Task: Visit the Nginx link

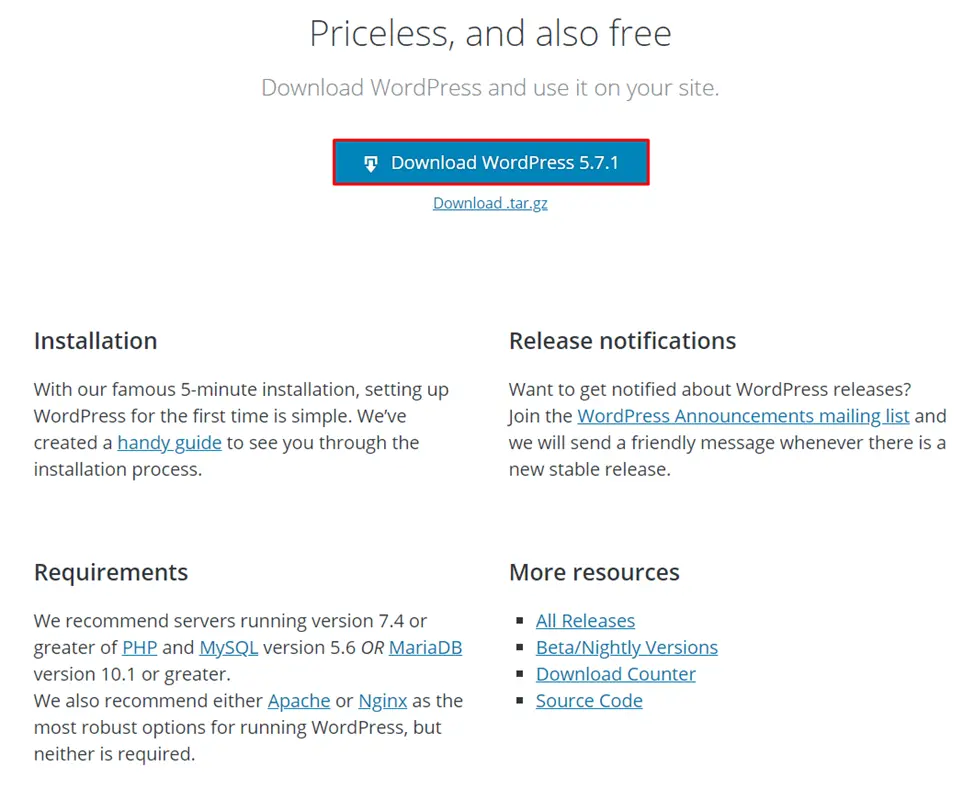Action: (x=382, y=701)
